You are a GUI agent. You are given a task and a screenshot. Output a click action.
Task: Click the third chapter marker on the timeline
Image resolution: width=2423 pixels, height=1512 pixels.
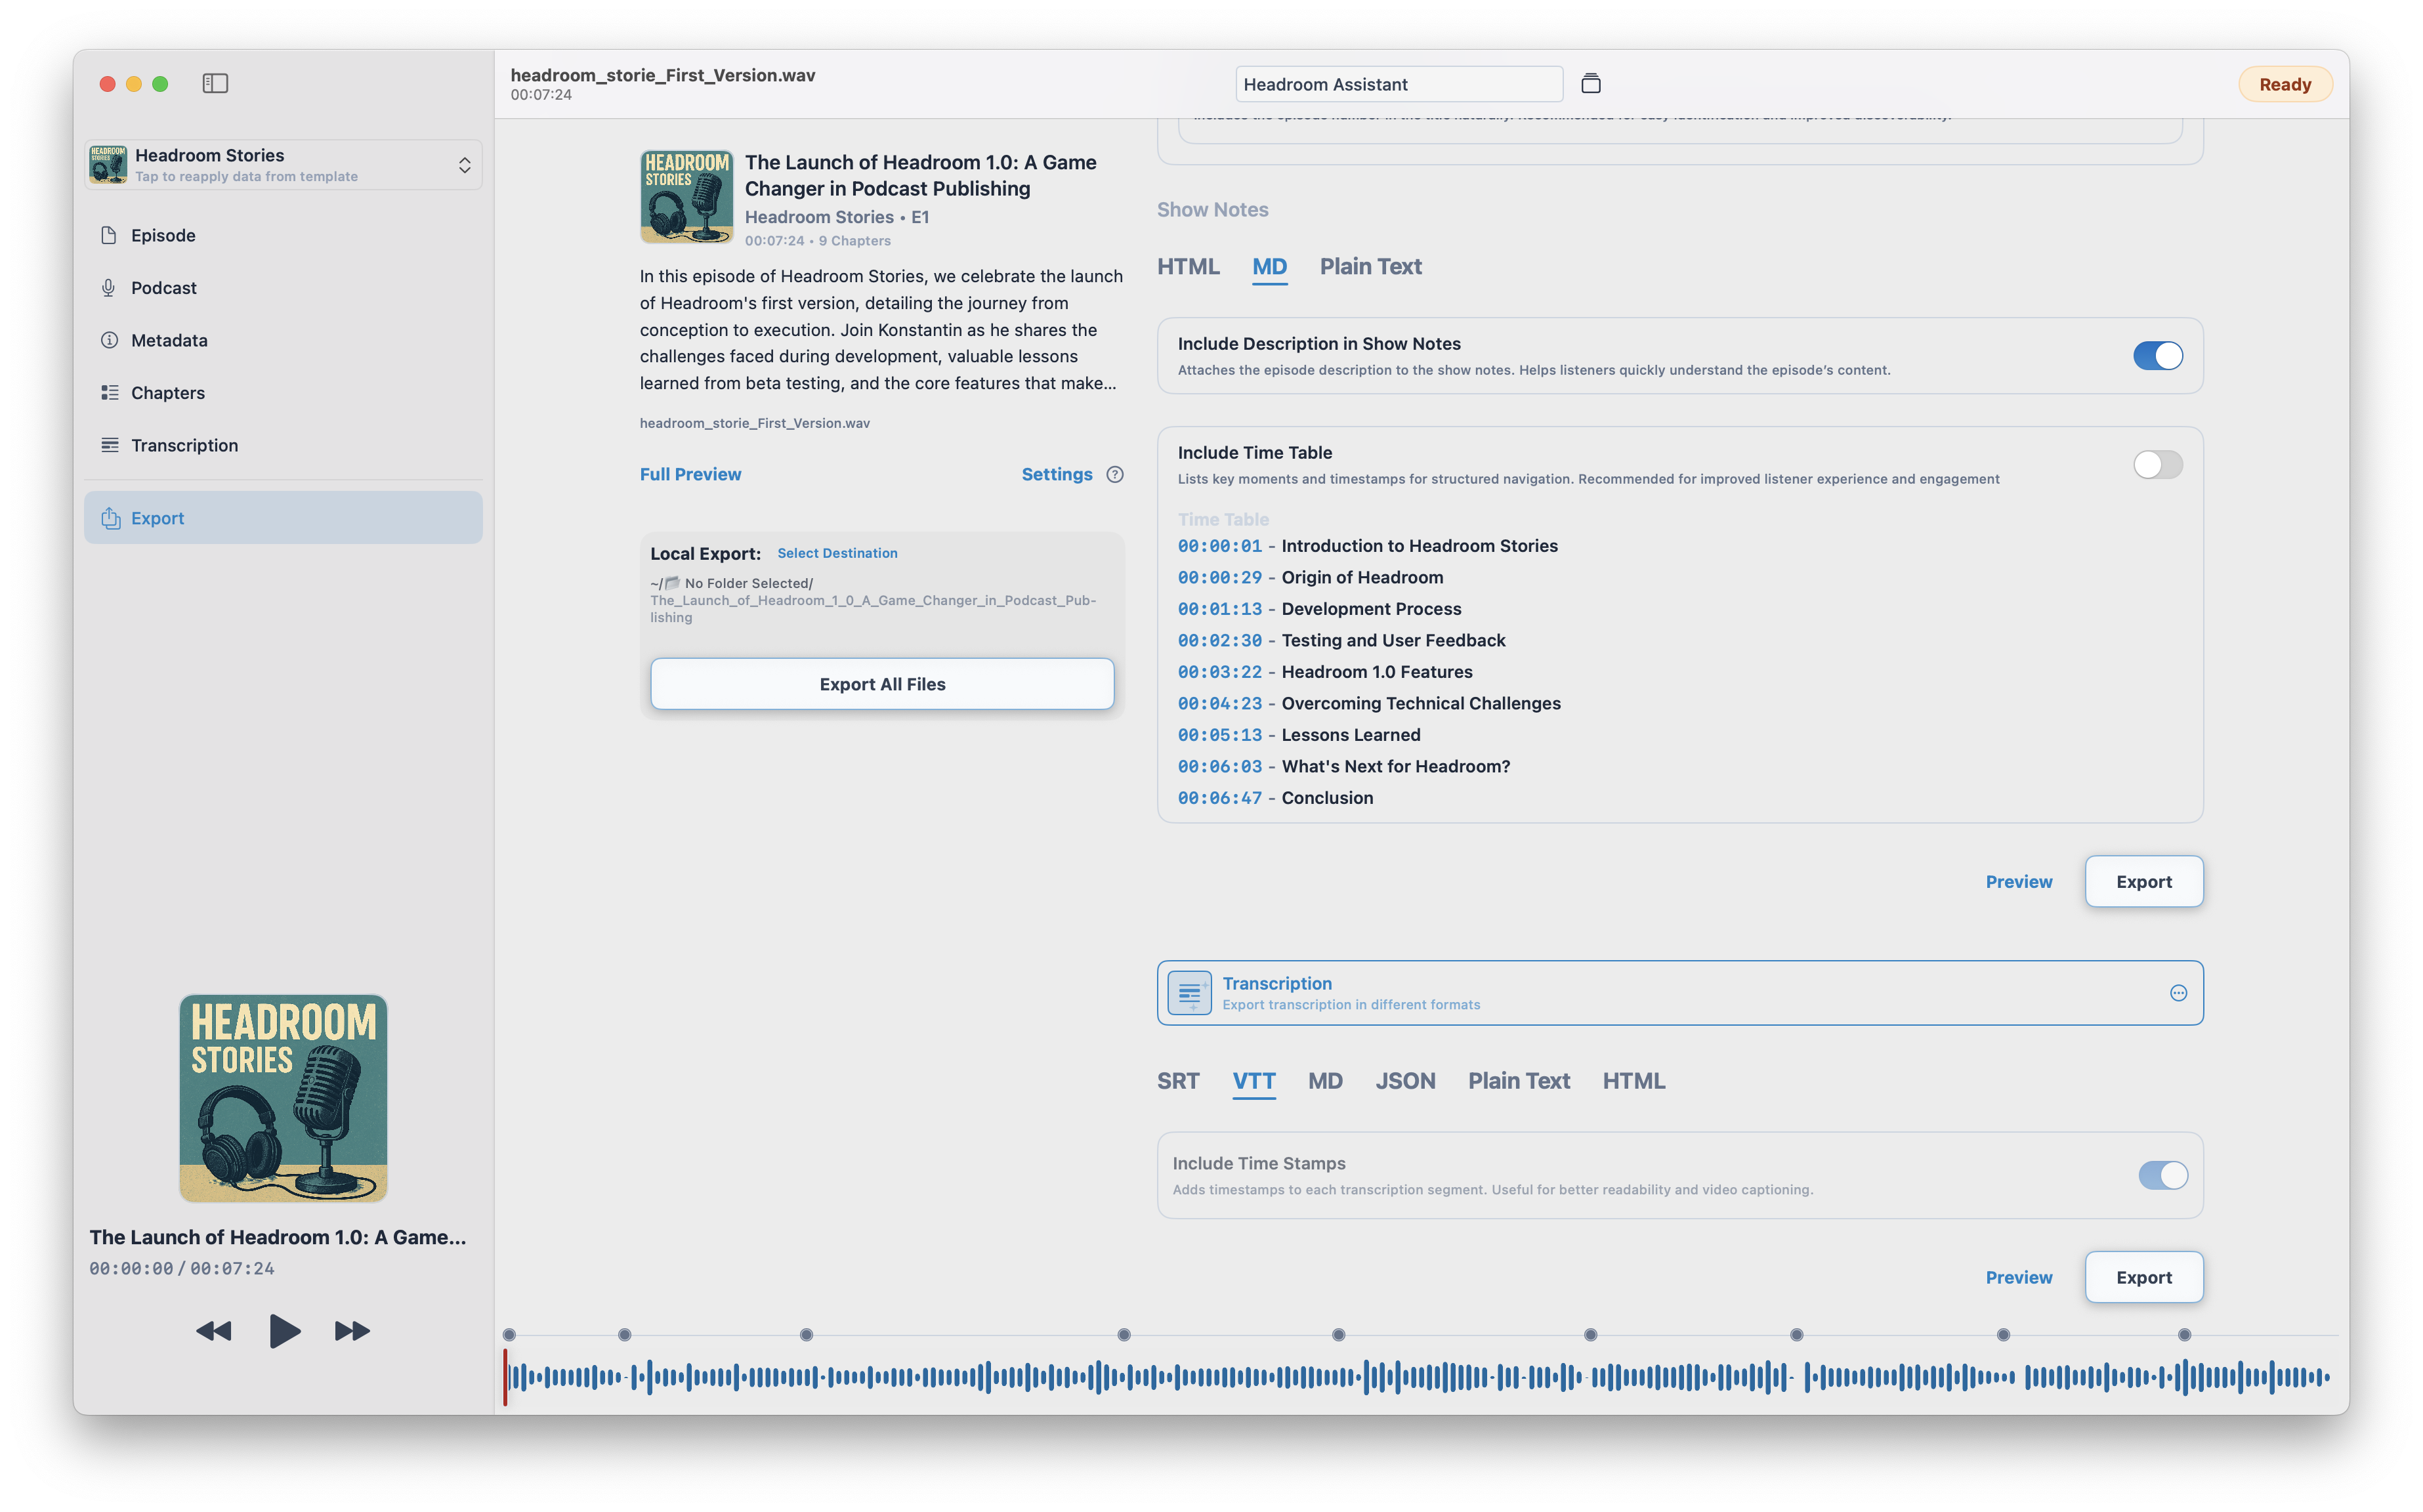tap(806, 1335)
